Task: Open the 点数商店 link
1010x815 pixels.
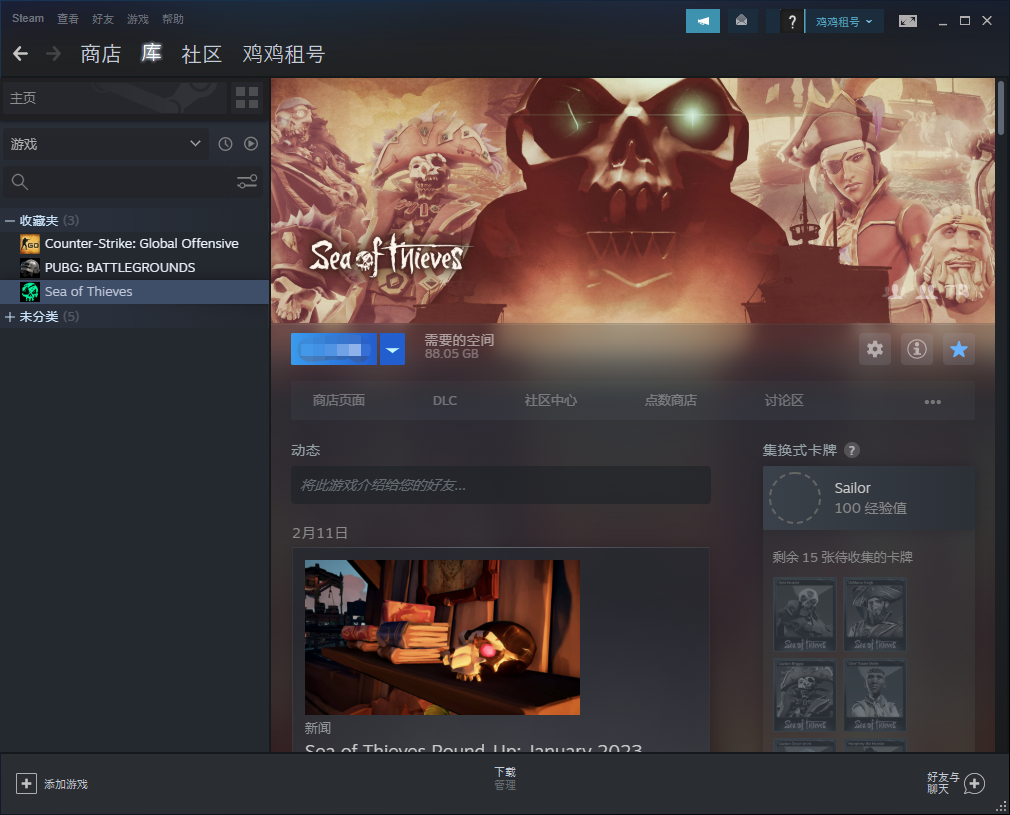Action: tap(671, 401)
